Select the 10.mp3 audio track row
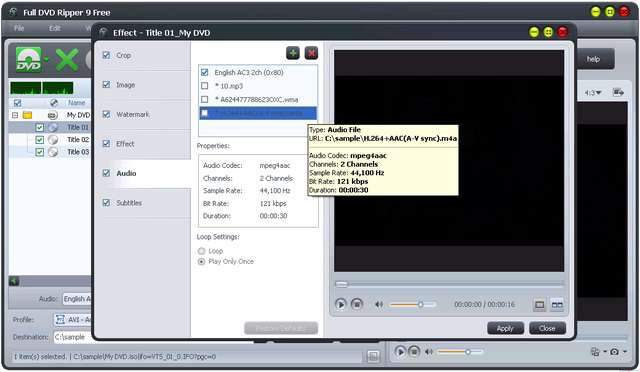 258,86
